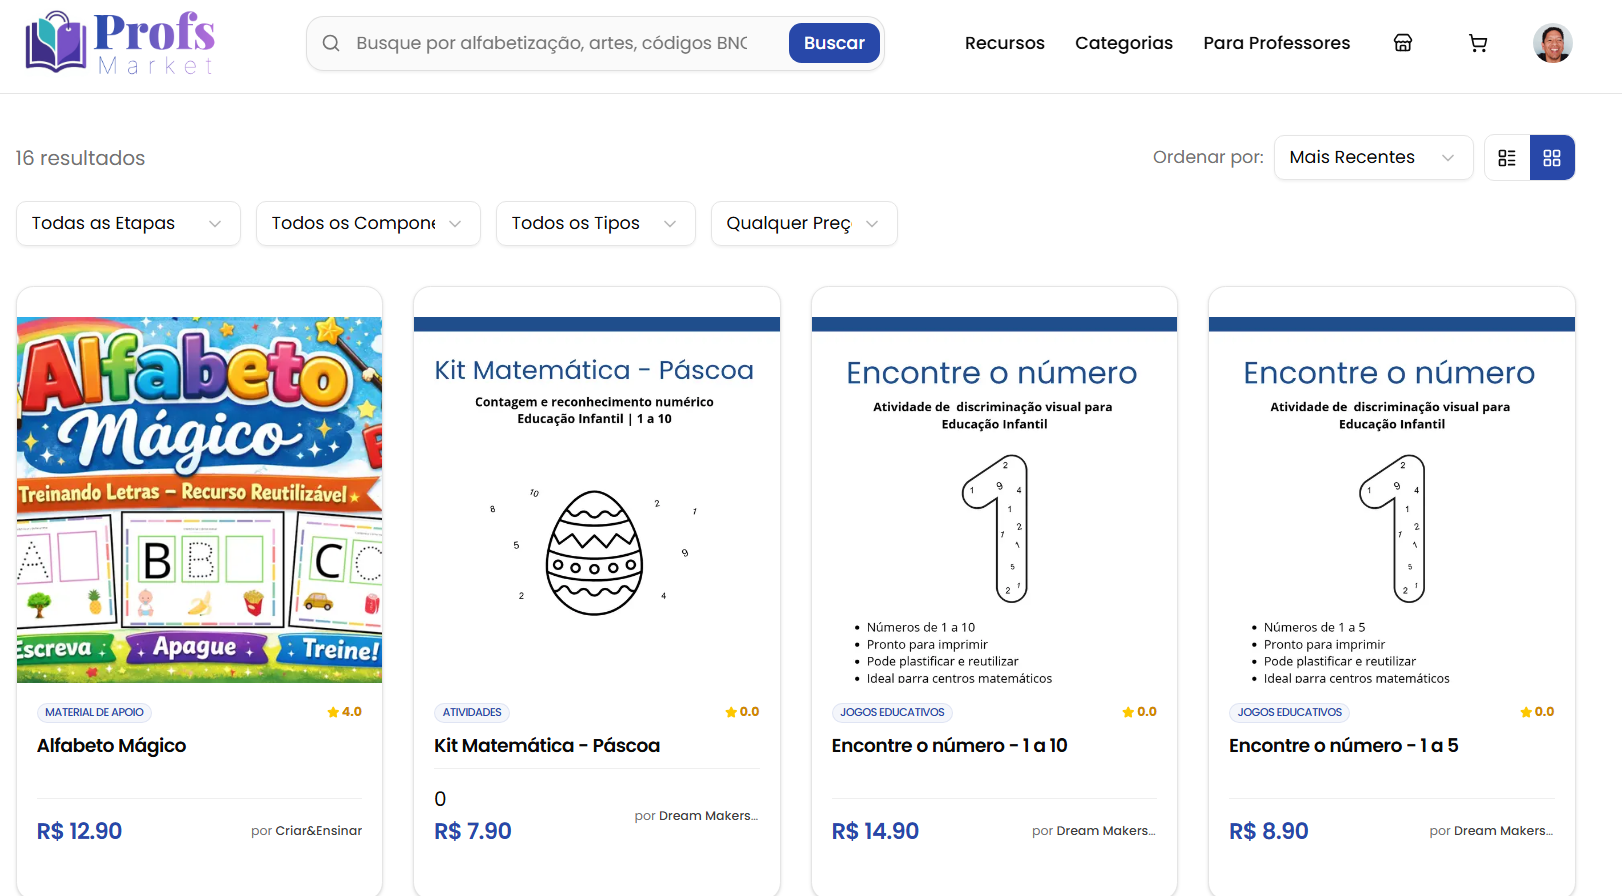The width and height of the screenshot is (1622, 896).
Task: Open the shopping cart
Action: coord(1478,43)
